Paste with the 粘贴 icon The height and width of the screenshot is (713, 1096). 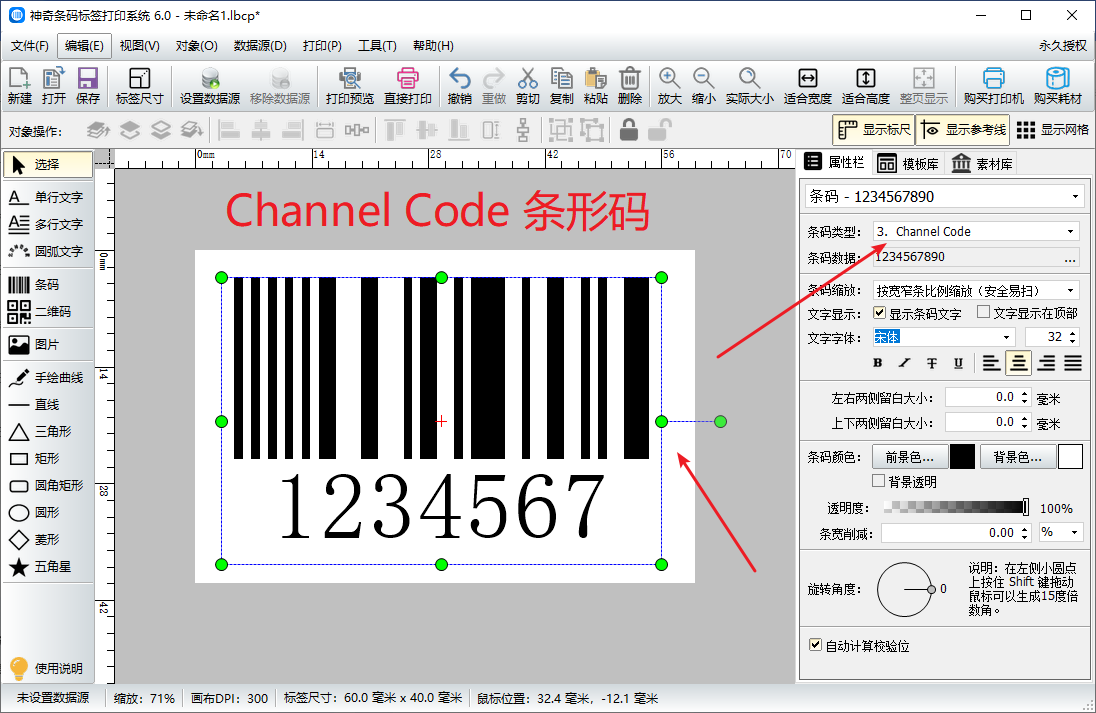tap(596, 86)
